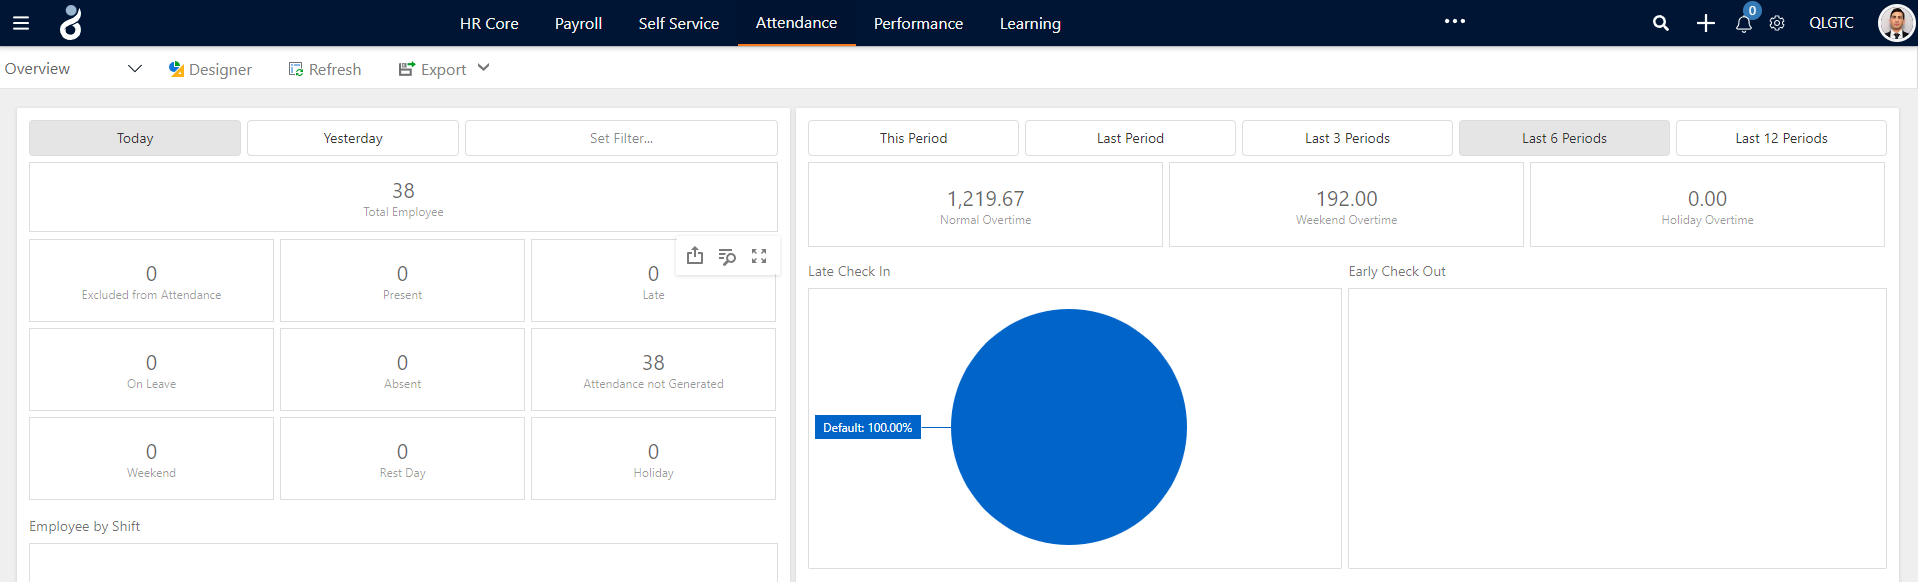Open the Performance tab
This screenshot has width=1918, height=582.
click(x=918, y=23)
